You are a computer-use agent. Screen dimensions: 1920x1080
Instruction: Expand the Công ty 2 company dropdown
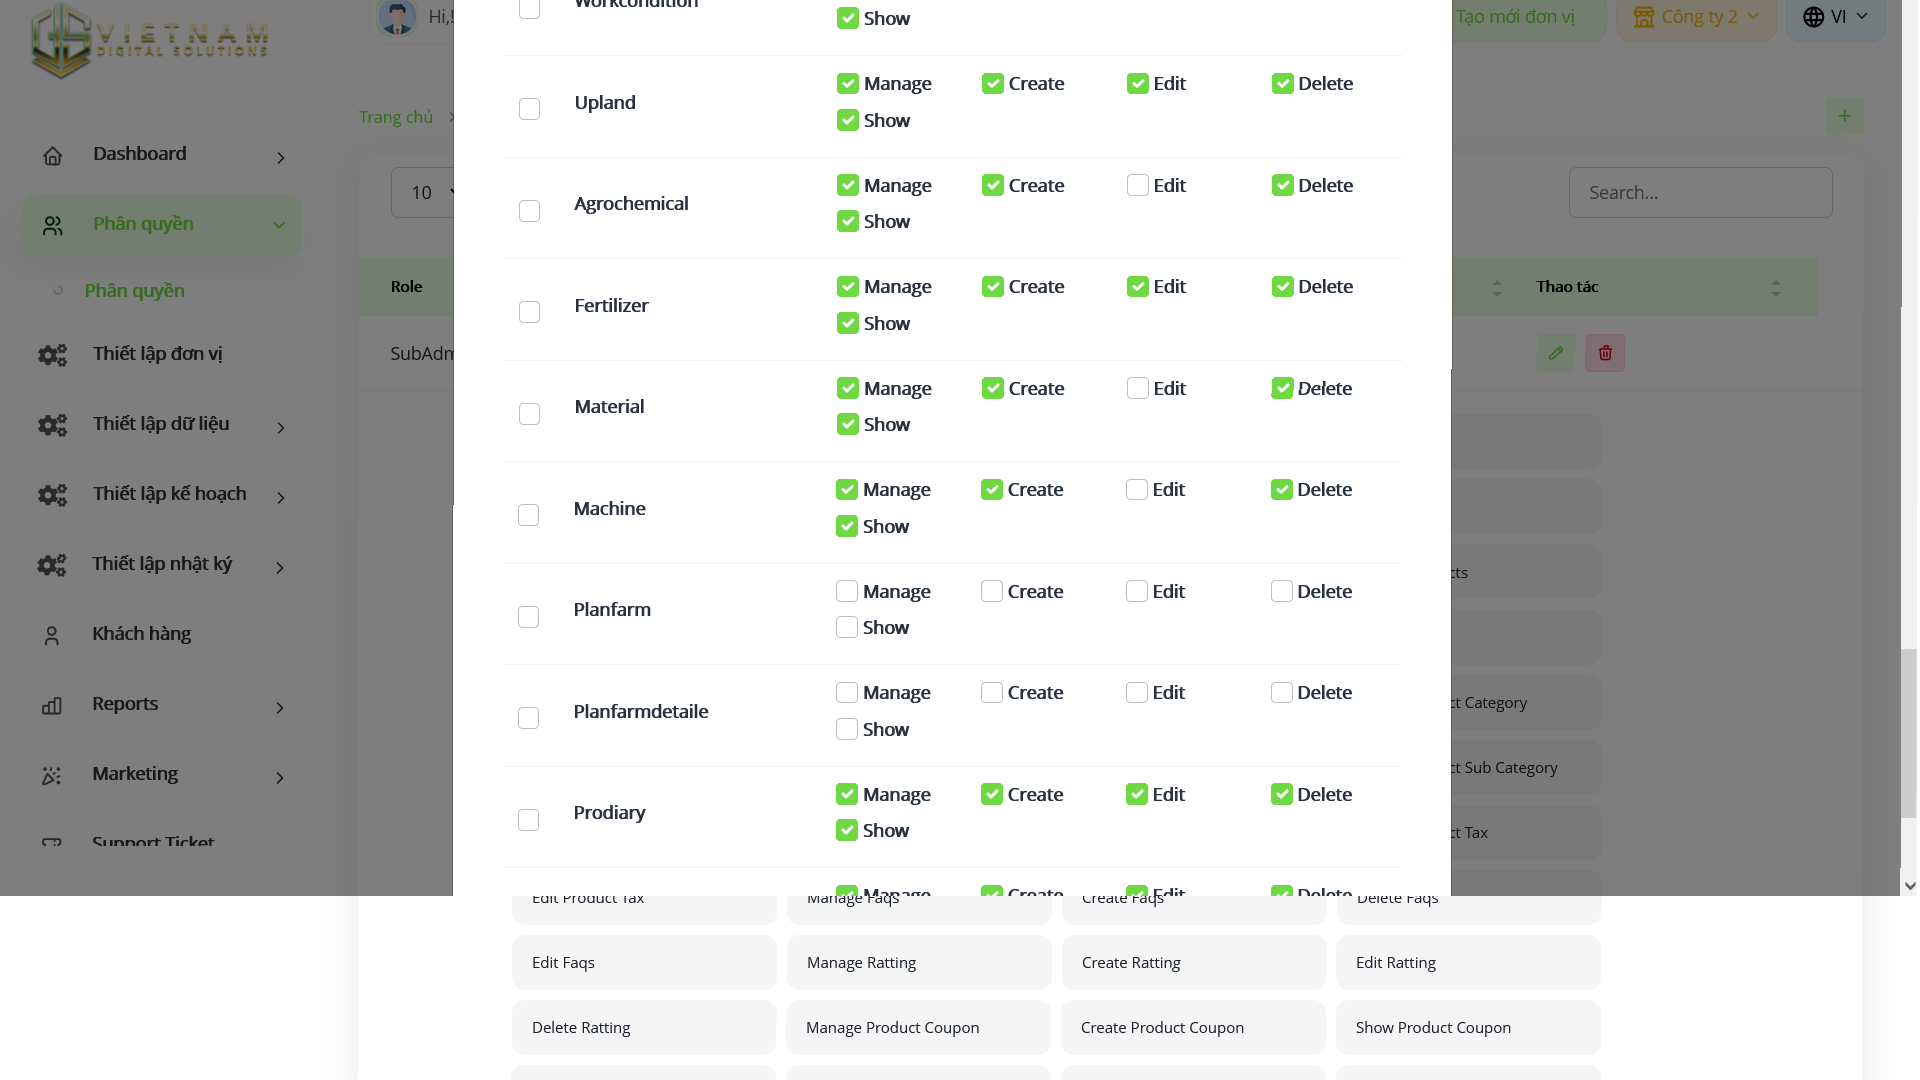pos(1696,17)
